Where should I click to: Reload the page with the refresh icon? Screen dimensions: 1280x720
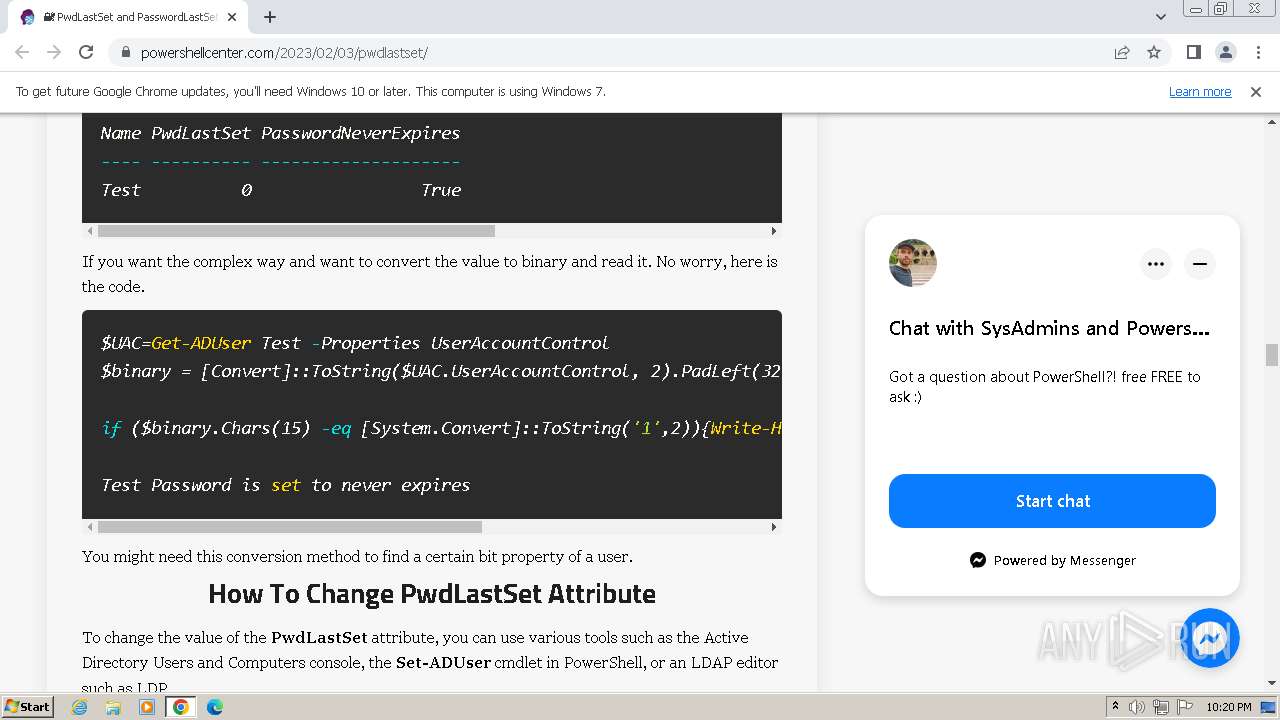86,52
